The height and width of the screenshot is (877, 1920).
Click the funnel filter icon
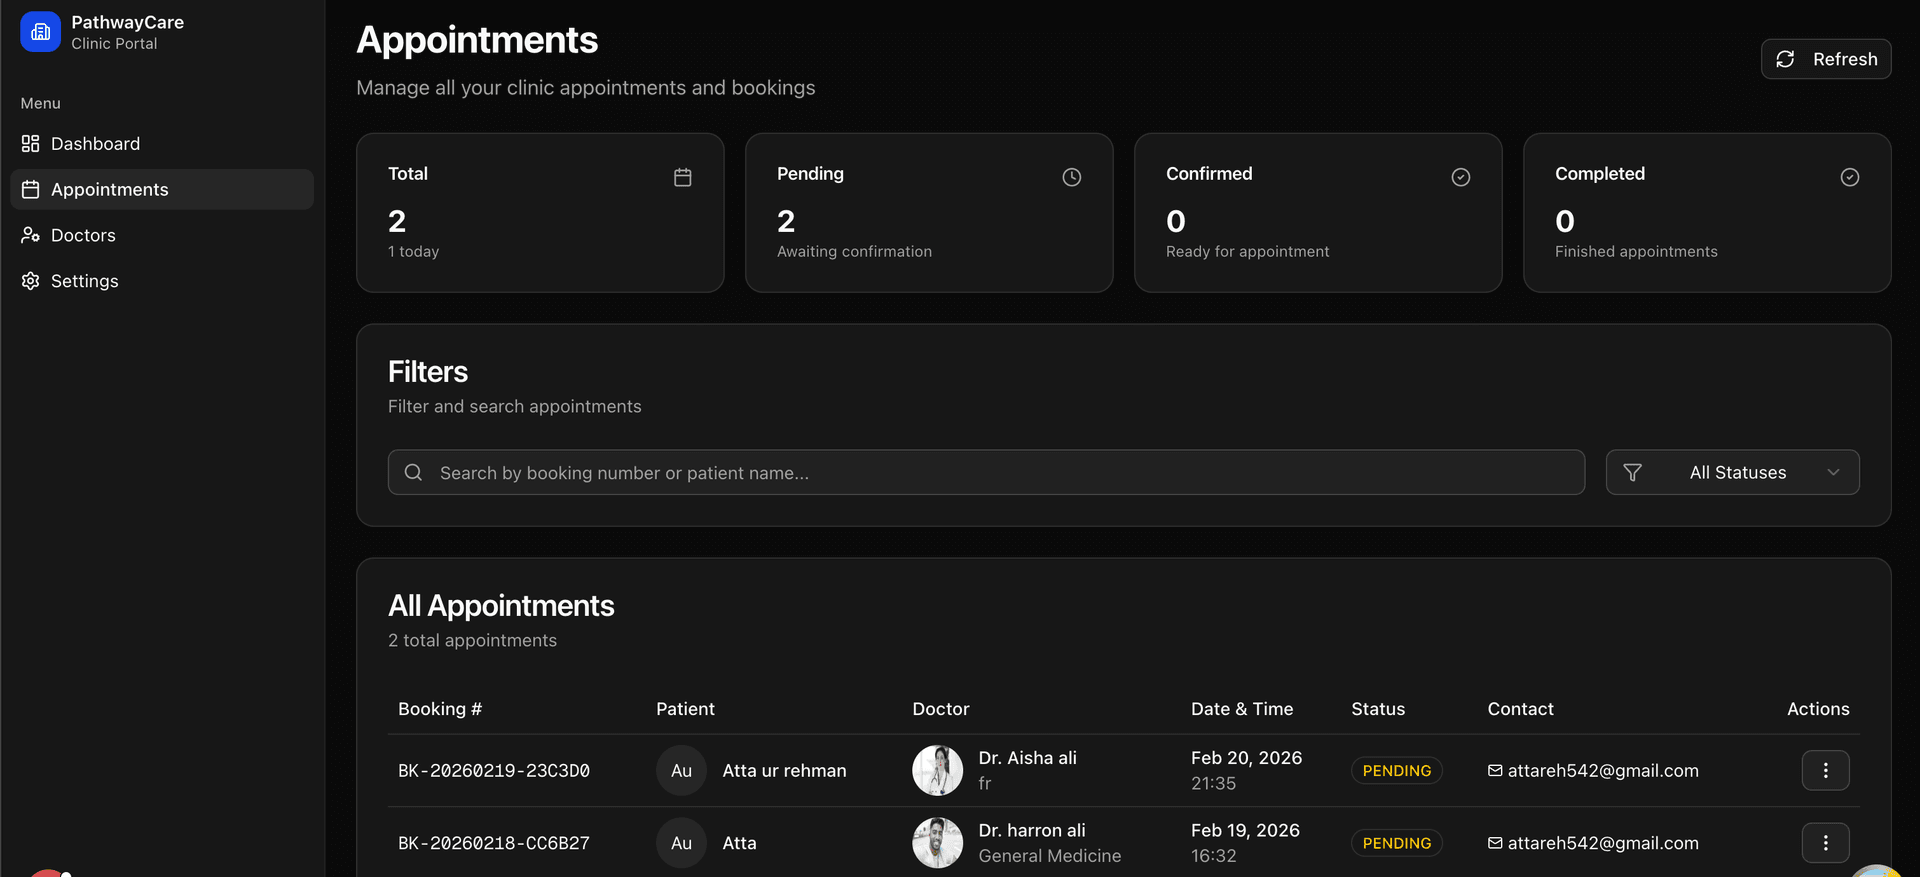pyautogui.click(x=1632, y=472)
